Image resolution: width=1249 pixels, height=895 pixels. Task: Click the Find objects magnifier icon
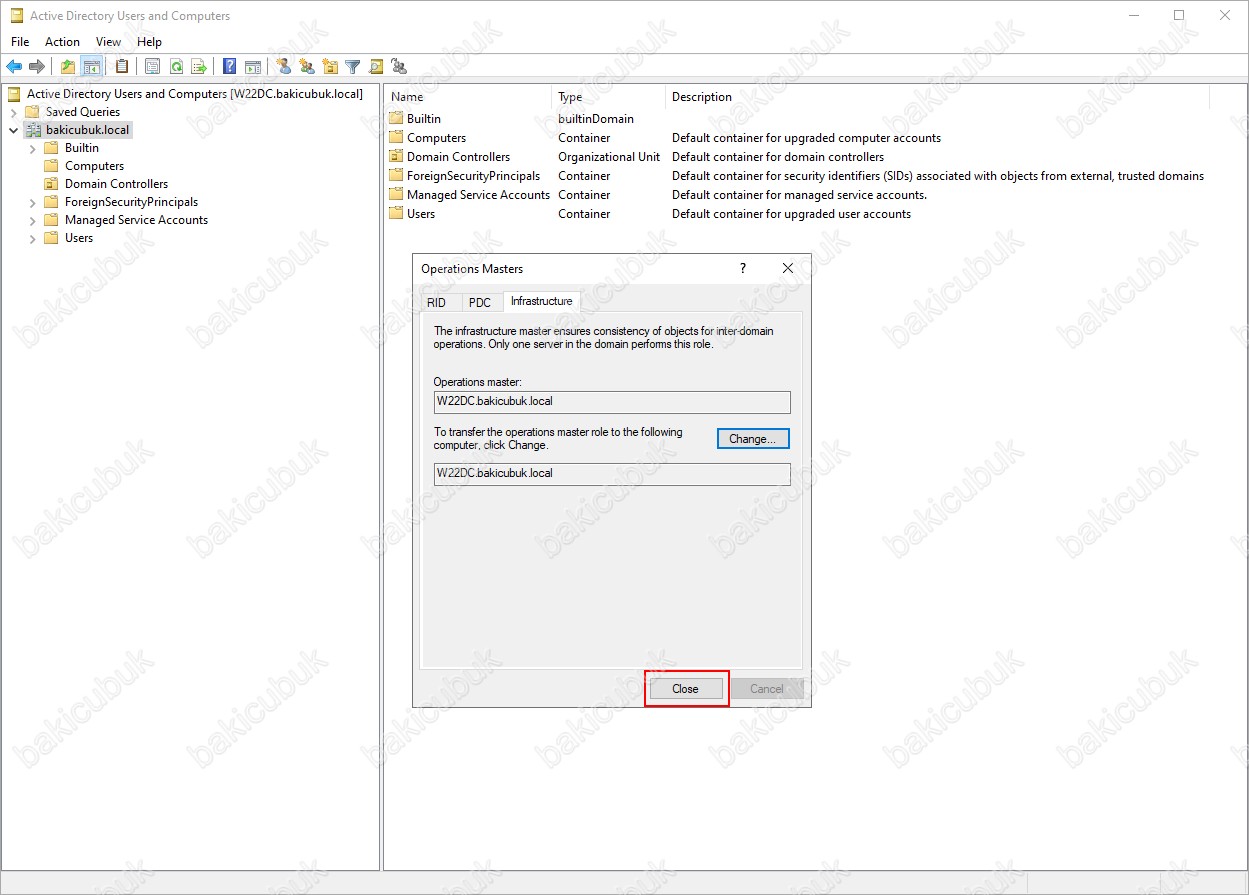pyautogui.click(x=376, y=67)
